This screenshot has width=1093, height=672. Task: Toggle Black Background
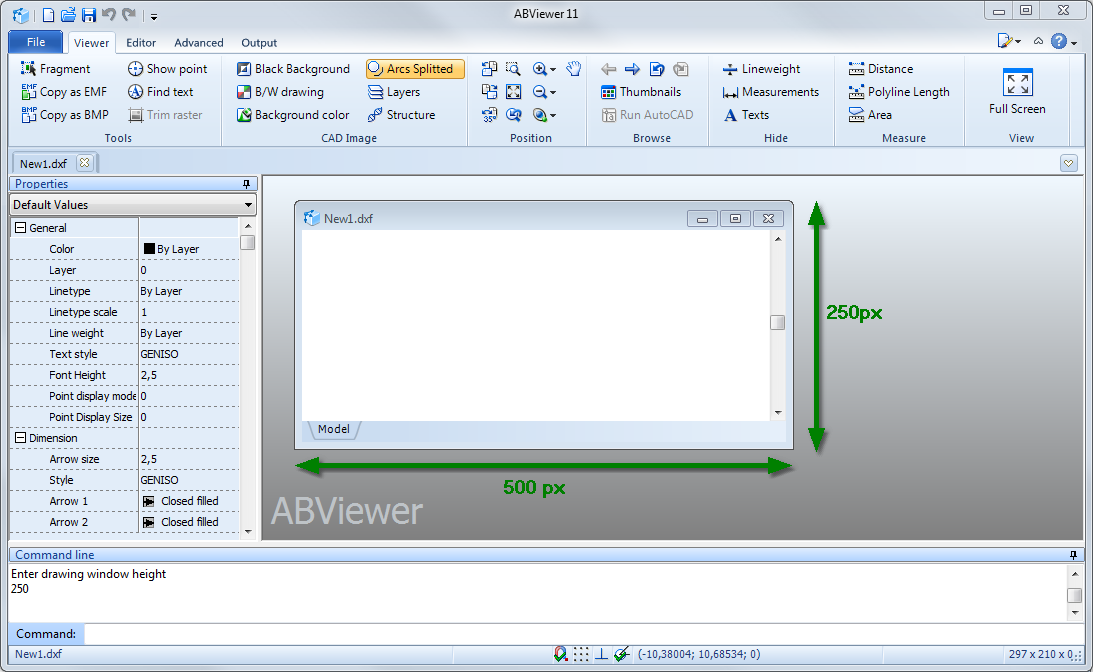[293, 68]
